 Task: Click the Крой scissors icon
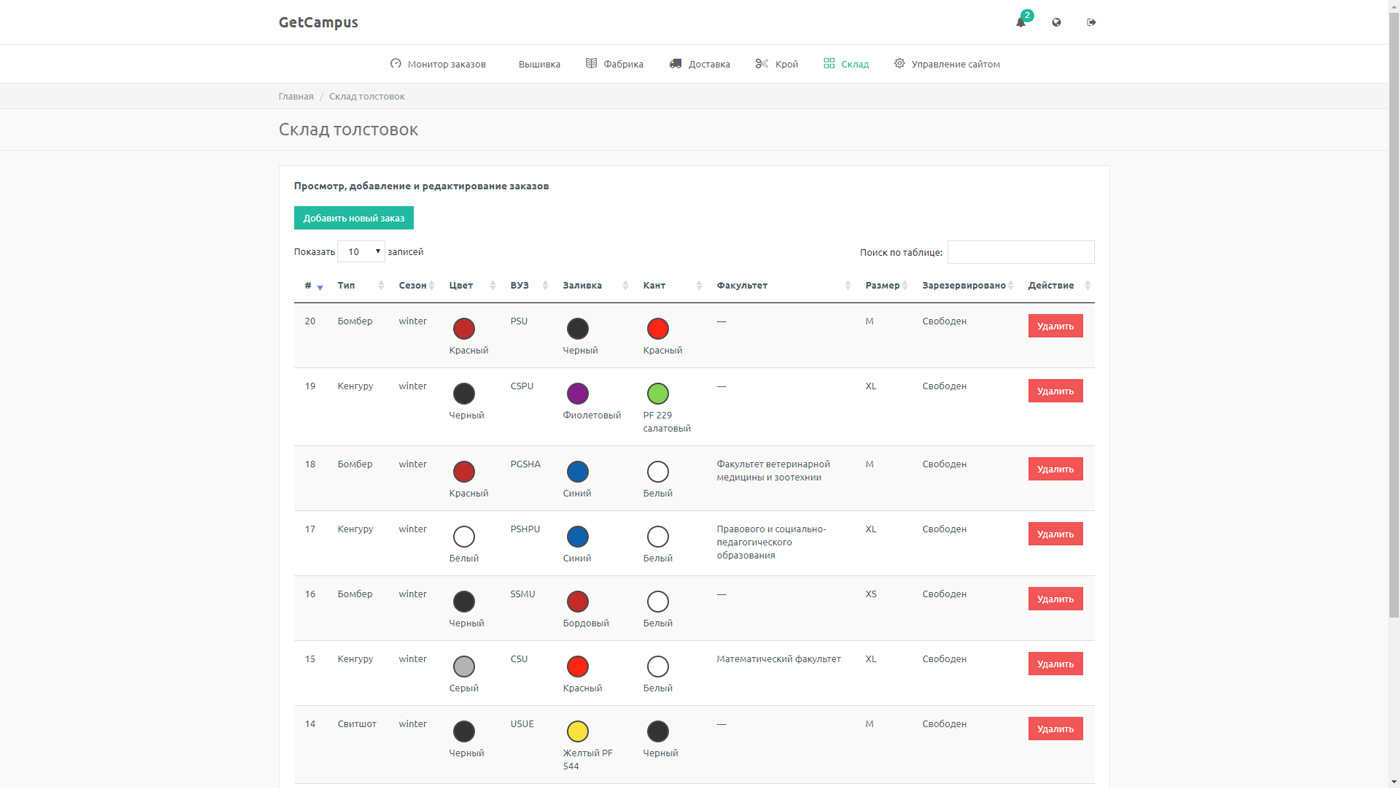(x=762, y=63)
